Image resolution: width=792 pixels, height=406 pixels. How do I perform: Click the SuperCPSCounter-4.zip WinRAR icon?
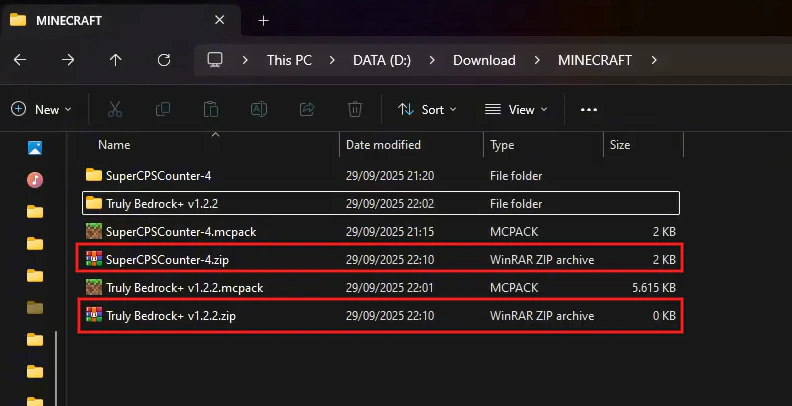click(x=93, y=259)
